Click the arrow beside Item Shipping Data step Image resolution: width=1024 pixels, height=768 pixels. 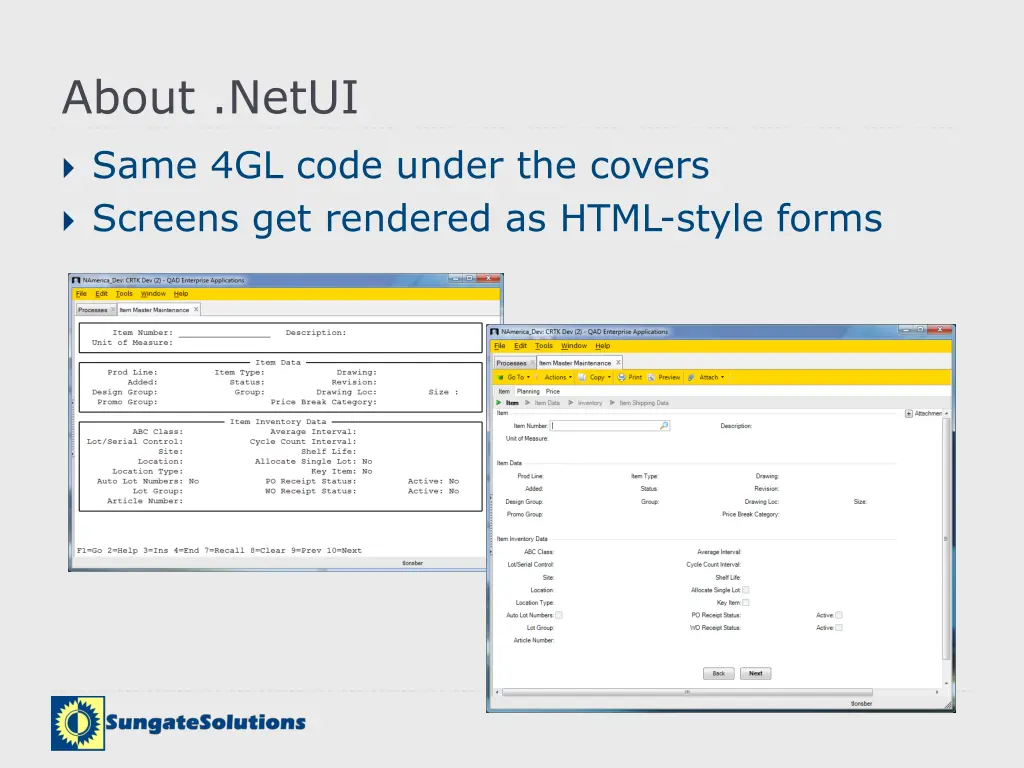click(x=613, y=403)
